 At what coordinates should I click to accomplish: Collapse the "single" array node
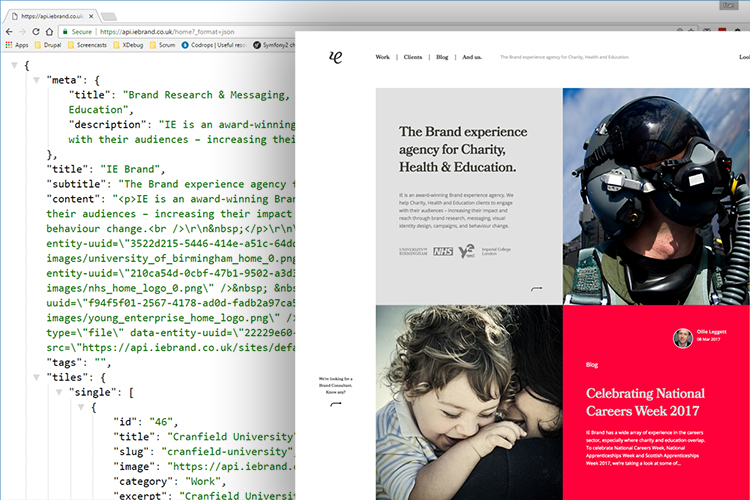tap(59, 392)
